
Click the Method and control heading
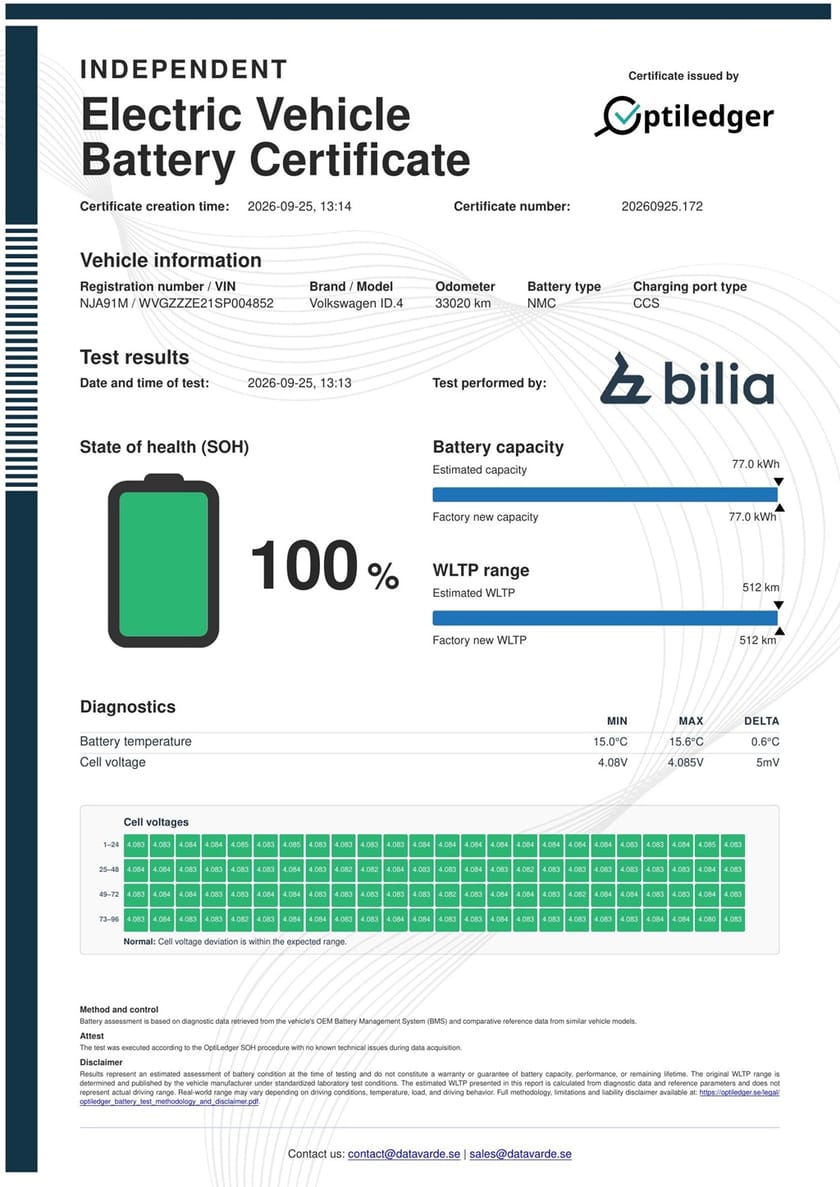(x=119, y=1009)
